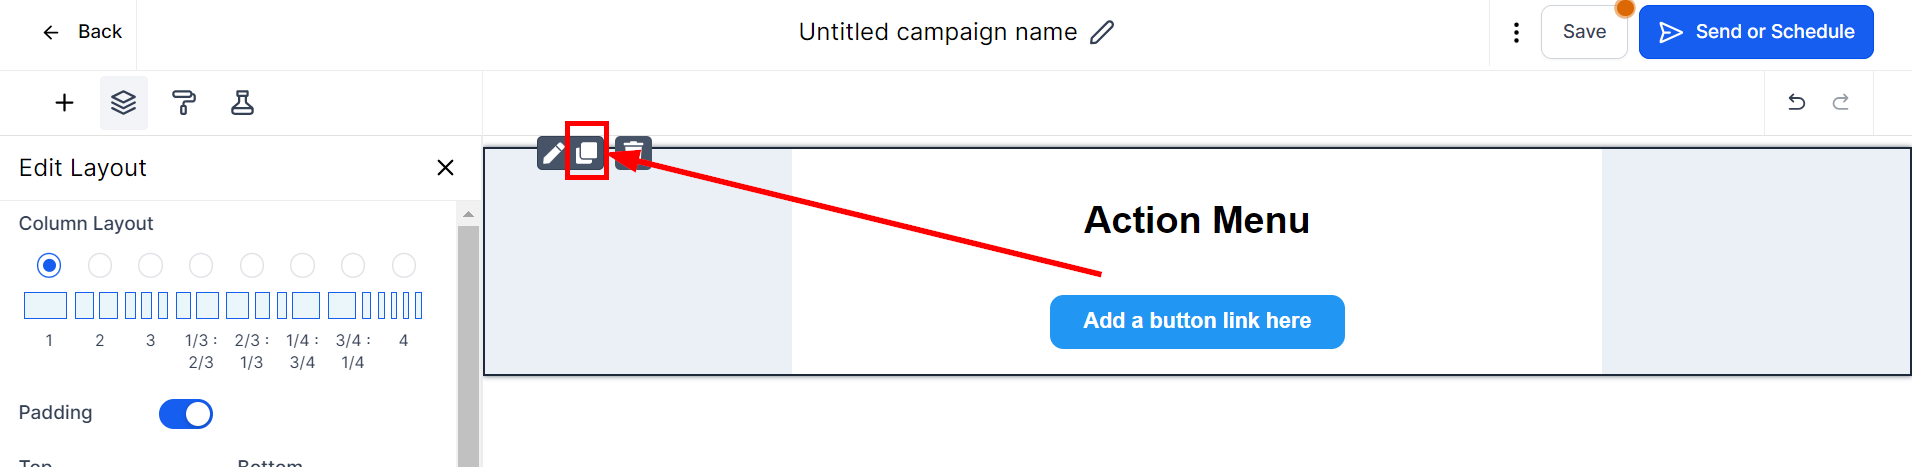This screenshot has width=1912, height=467.
Task: Click the flask testing icon
Action: 242,103
